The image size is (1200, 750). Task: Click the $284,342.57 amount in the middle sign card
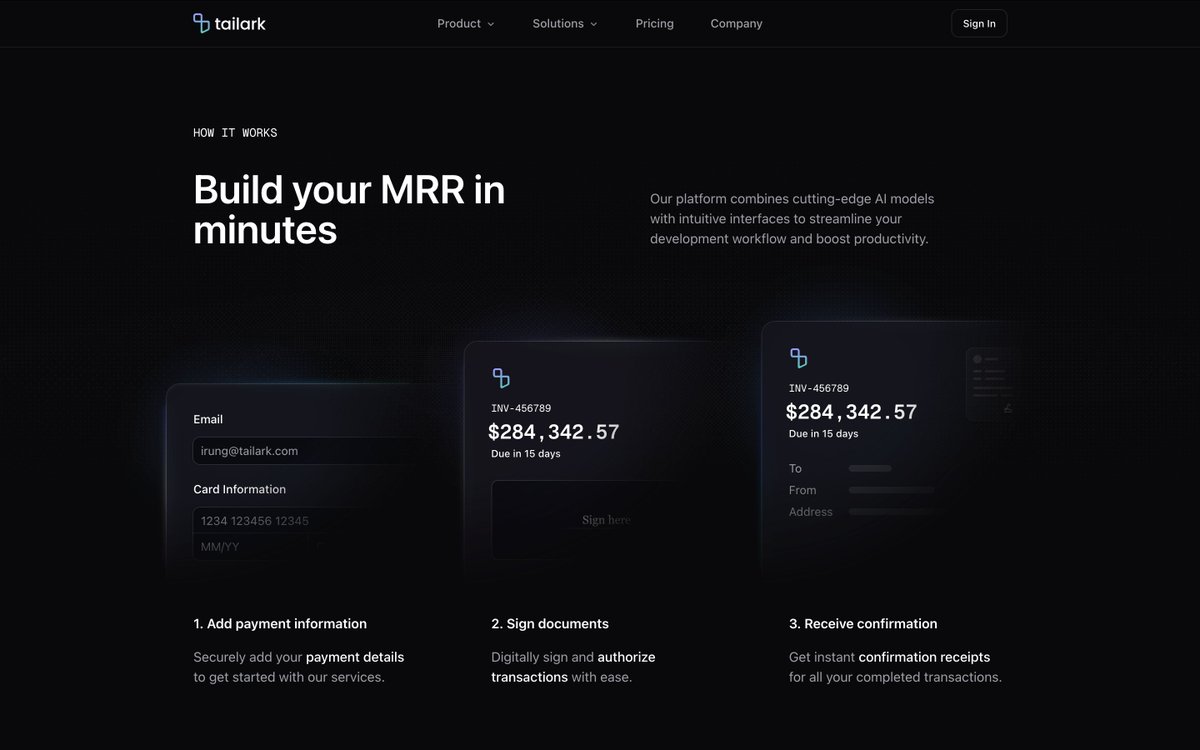click(554, 432)
